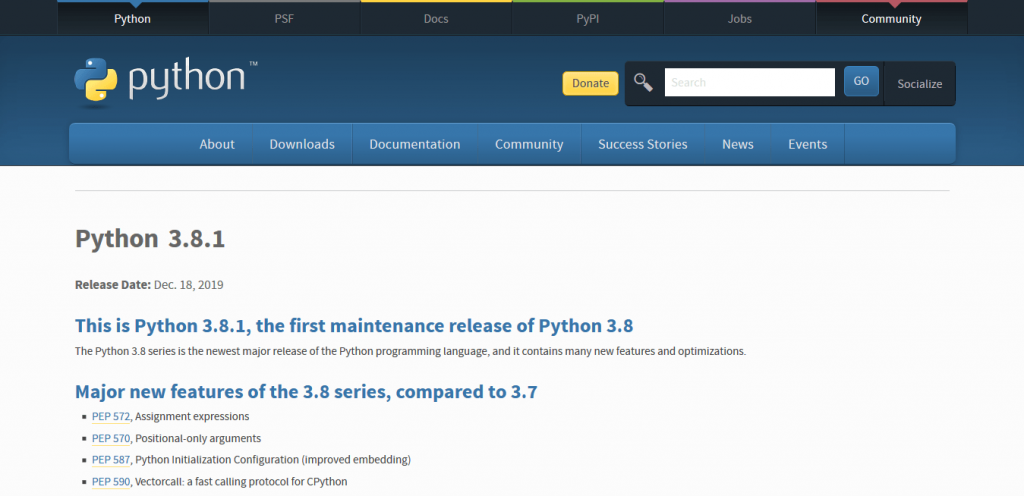Click the yellow Donate button
This screenshot has height=496, width=1024.
point(590,83)
